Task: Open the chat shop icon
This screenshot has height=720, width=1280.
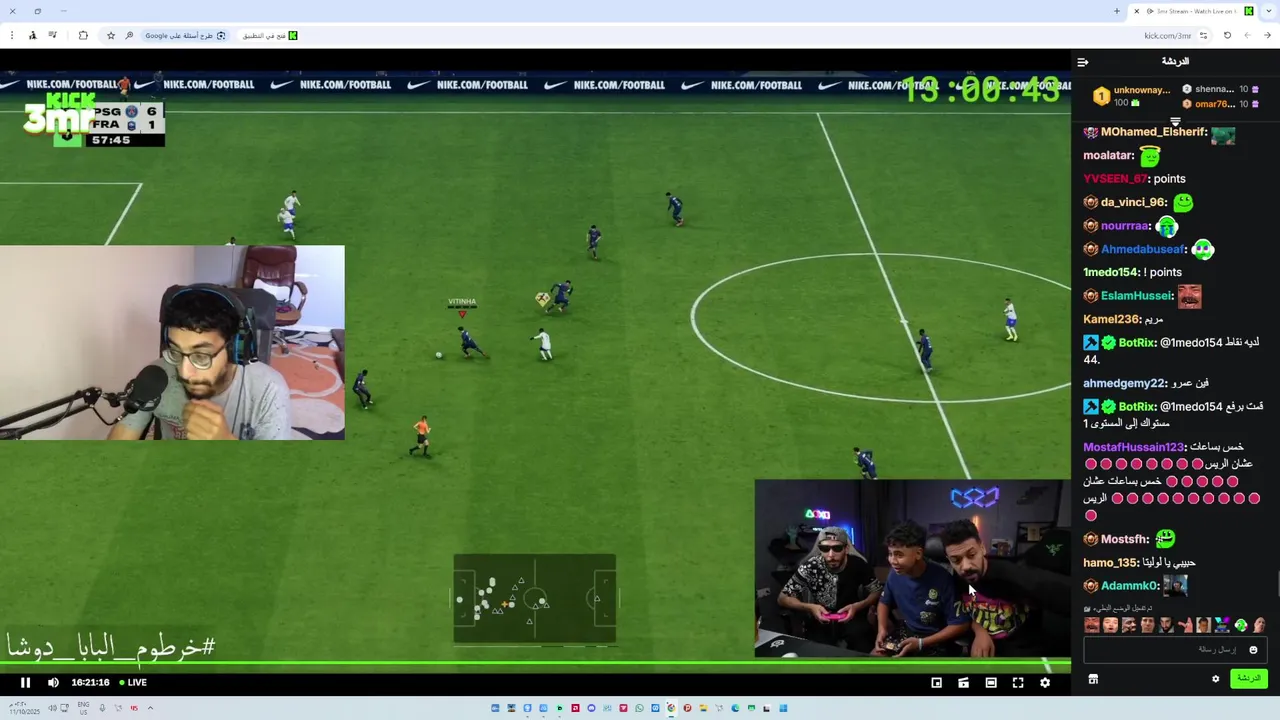Action: (1093, 679)
